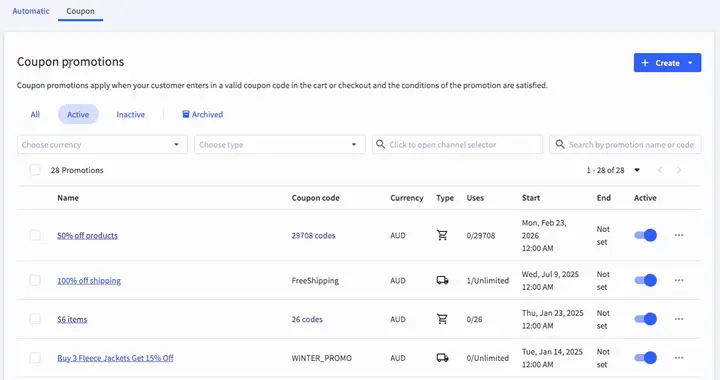The height and width of the screenshot is (380, 720).
Task: Show All promotions filter
Action: [x=35, y=114]
